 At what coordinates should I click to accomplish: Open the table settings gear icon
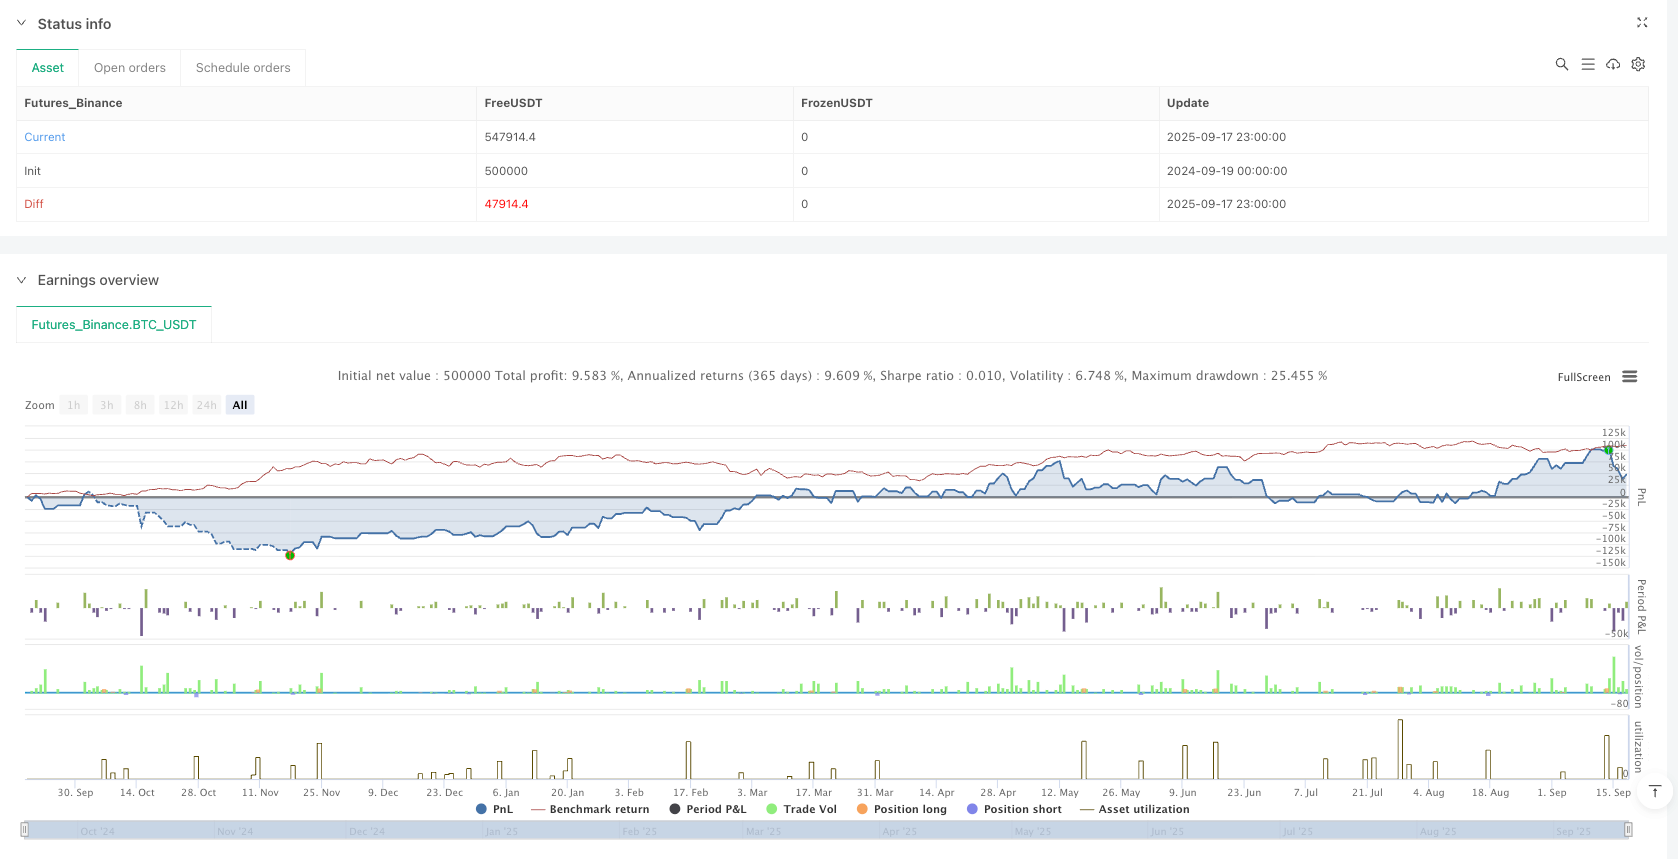[x=1638, y=64]
